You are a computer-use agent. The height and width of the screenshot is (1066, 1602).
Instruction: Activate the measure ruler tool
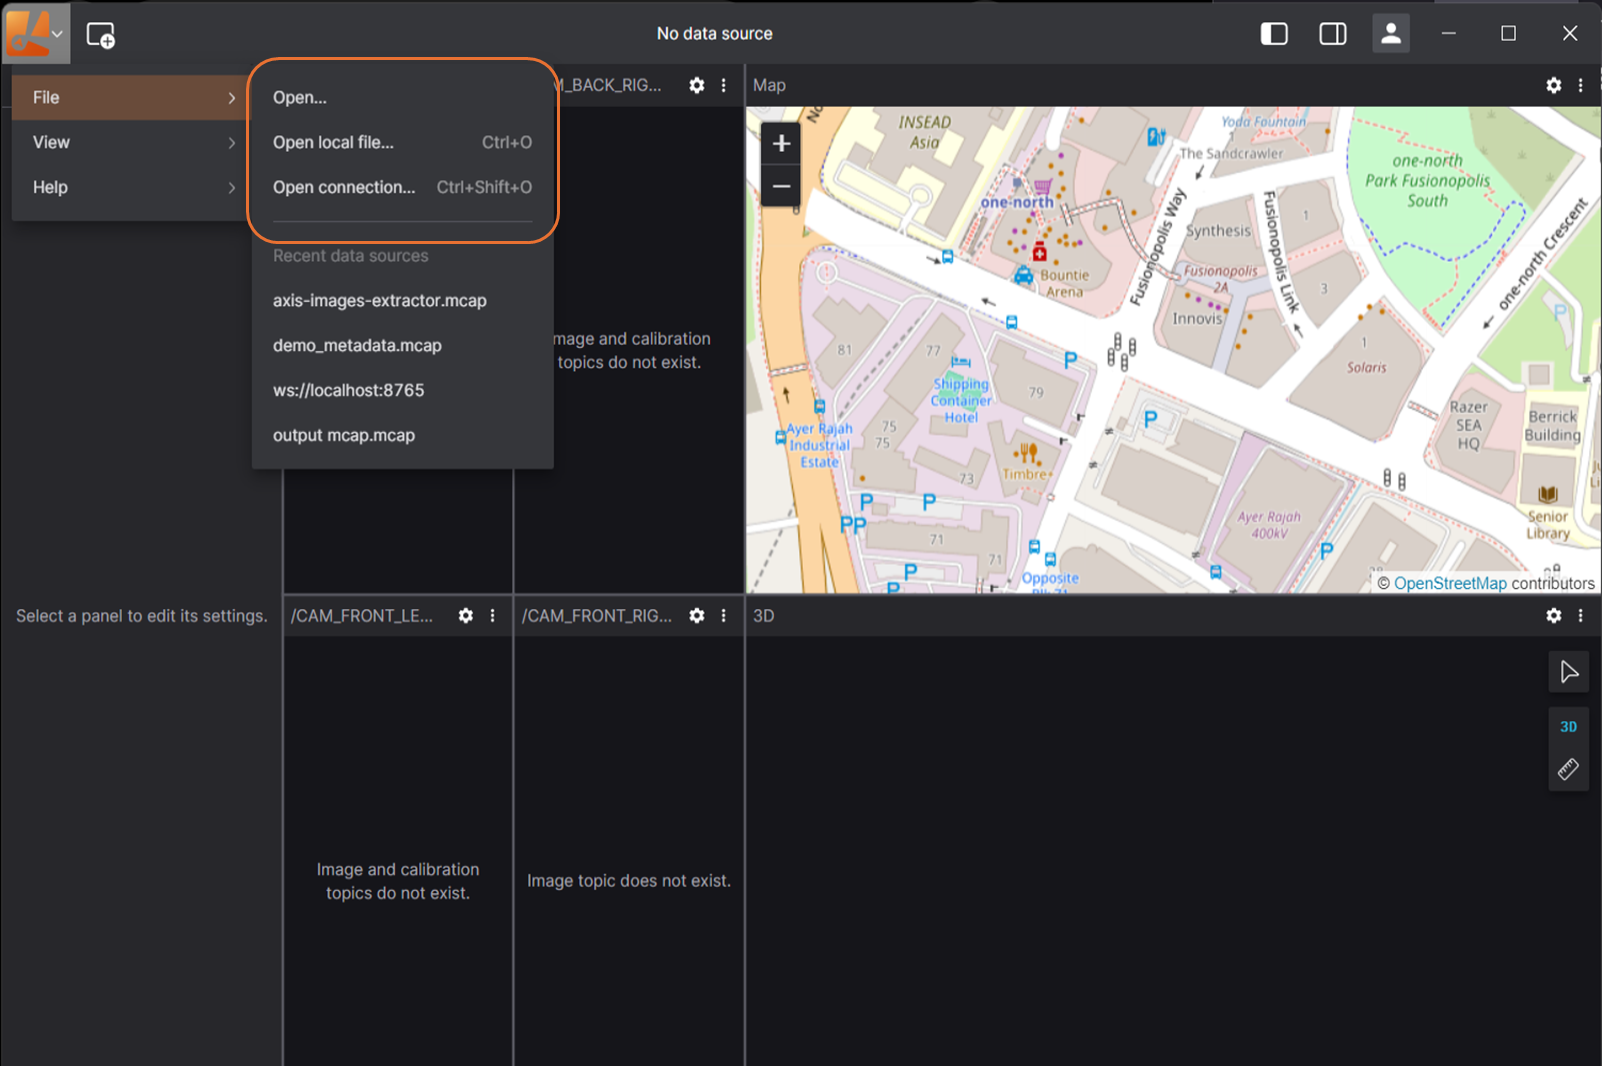[x=1568, y=769]
